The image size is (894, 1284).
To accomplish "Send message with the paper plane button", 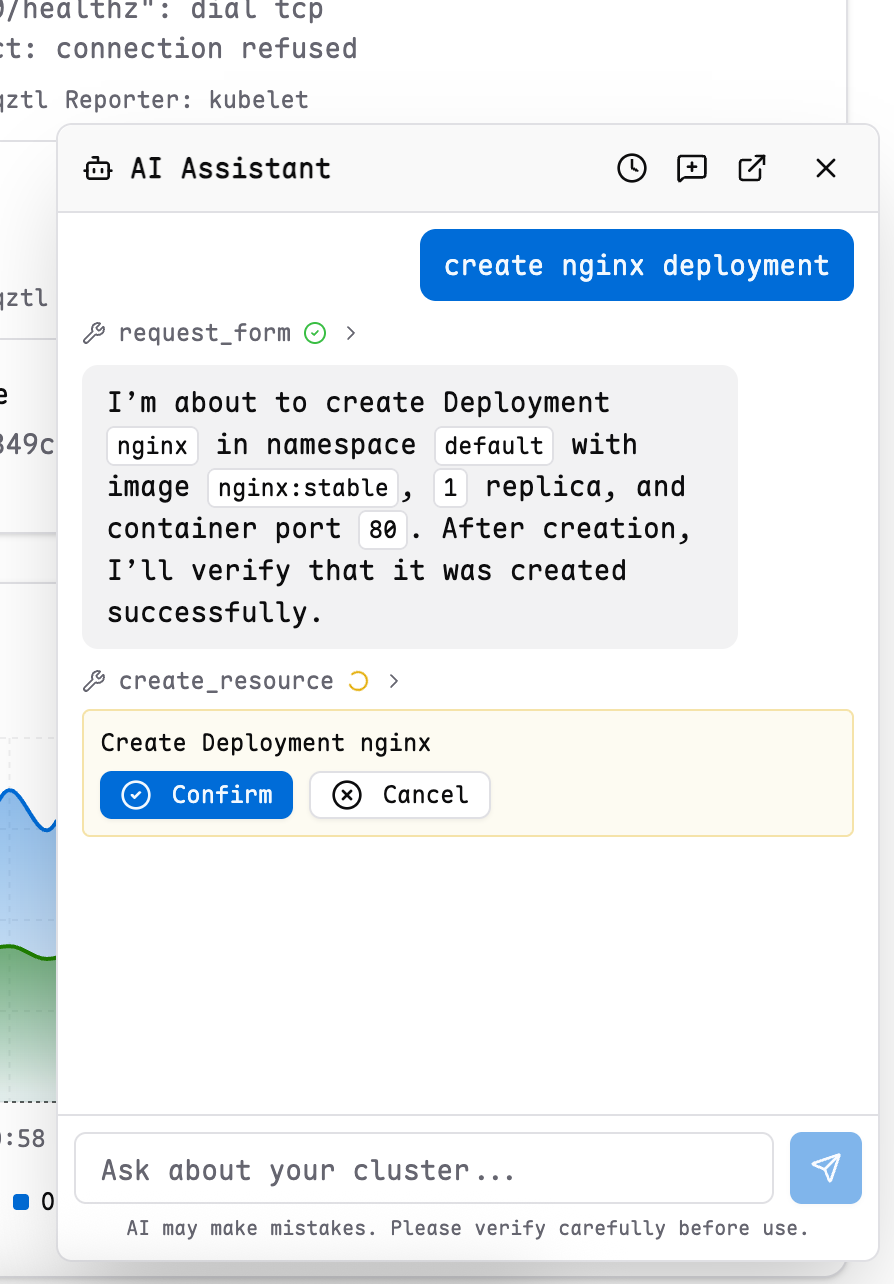I will (825, 1167).
